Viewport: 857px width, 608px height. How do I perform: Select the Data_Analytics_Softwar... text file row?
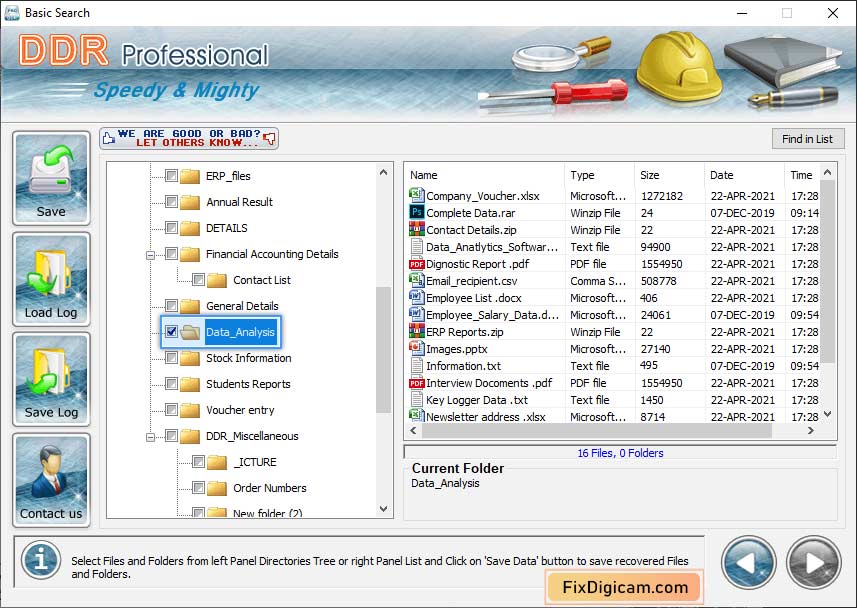614,247
